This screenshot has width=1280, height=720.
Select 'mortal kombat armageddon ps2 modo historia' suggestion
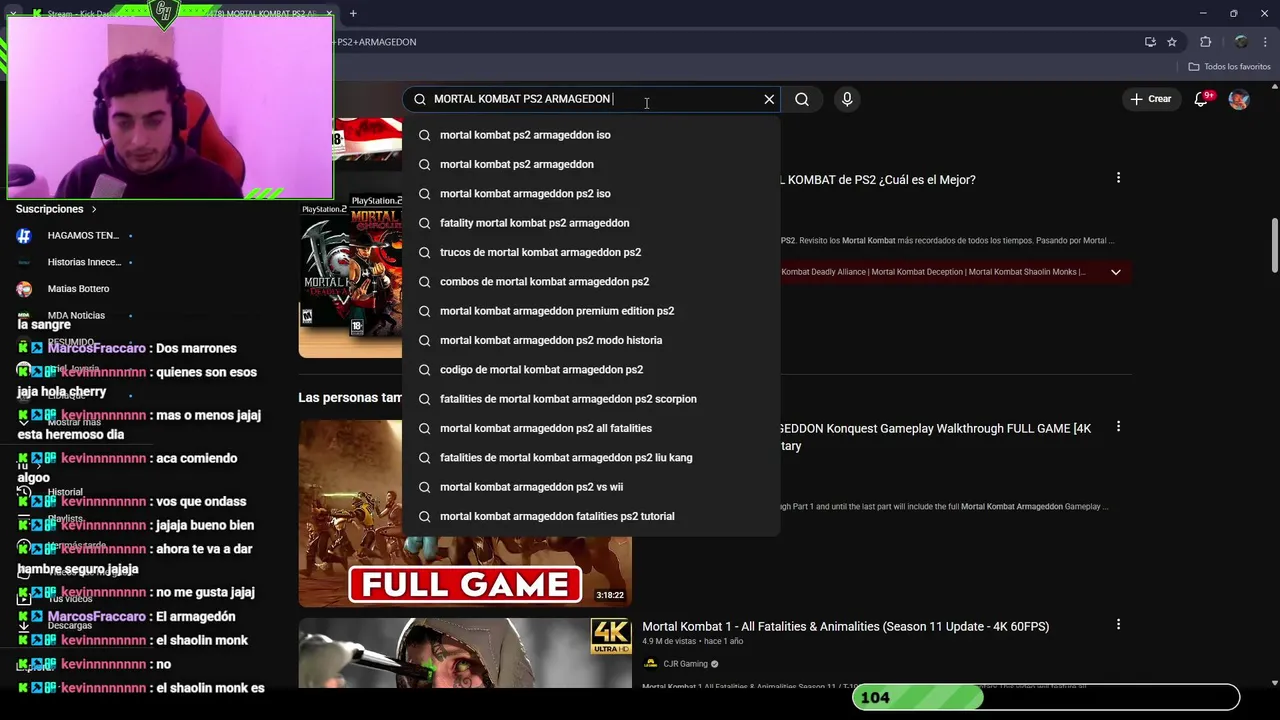[x=591, y=340]
